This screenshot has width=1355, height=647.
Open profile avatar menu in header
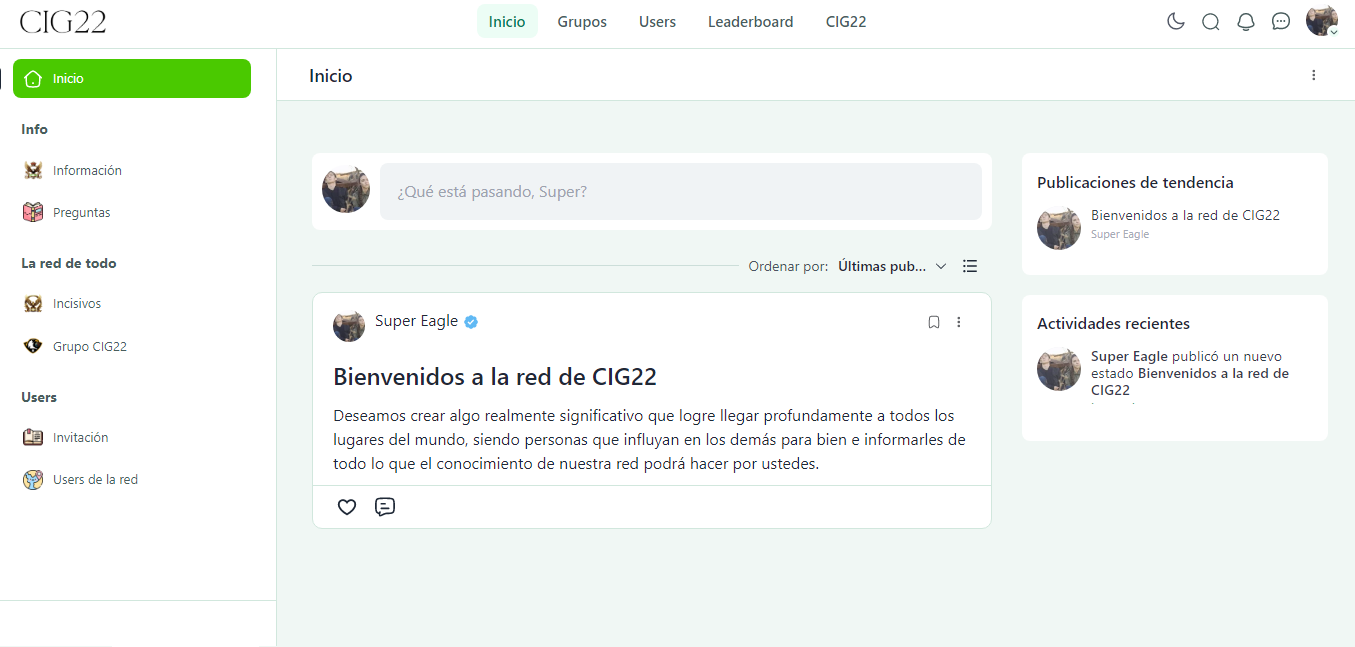1322,21
